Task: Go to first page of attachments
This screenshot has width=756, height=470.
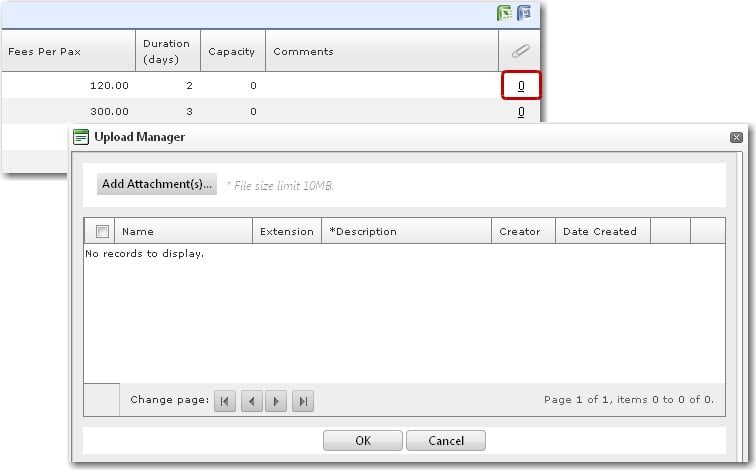Action: (x=225, y=401)
